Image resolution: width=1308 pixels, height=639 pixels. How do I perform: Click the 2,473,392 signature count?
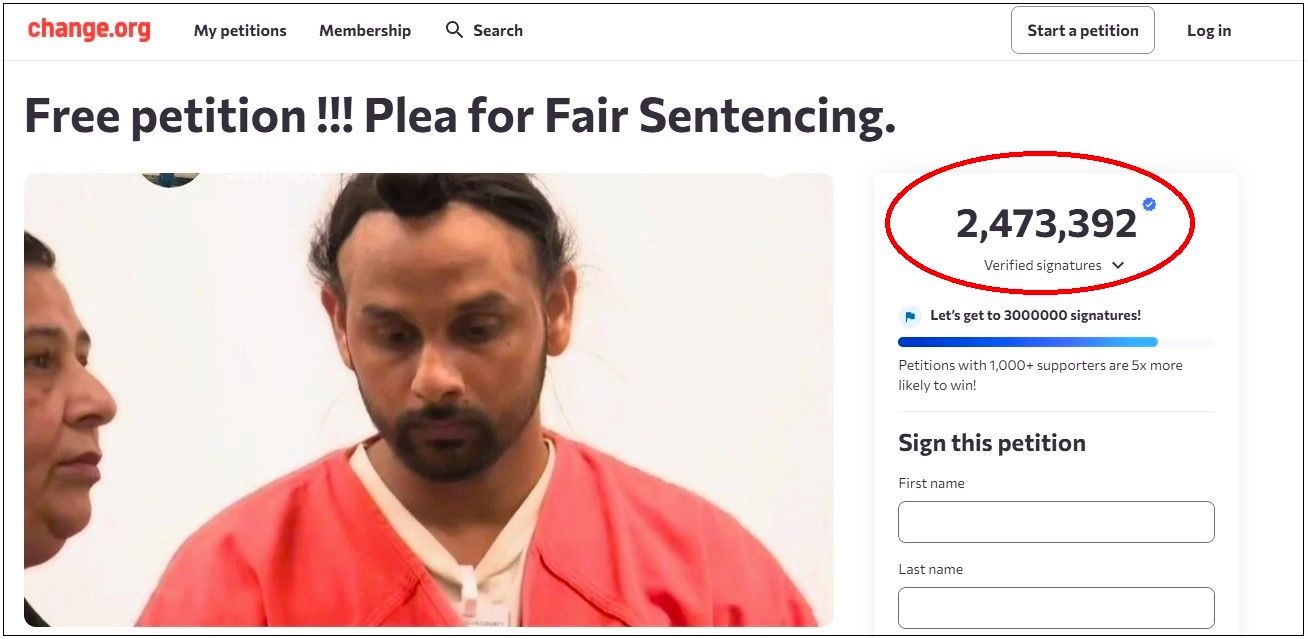[1046, 224]
